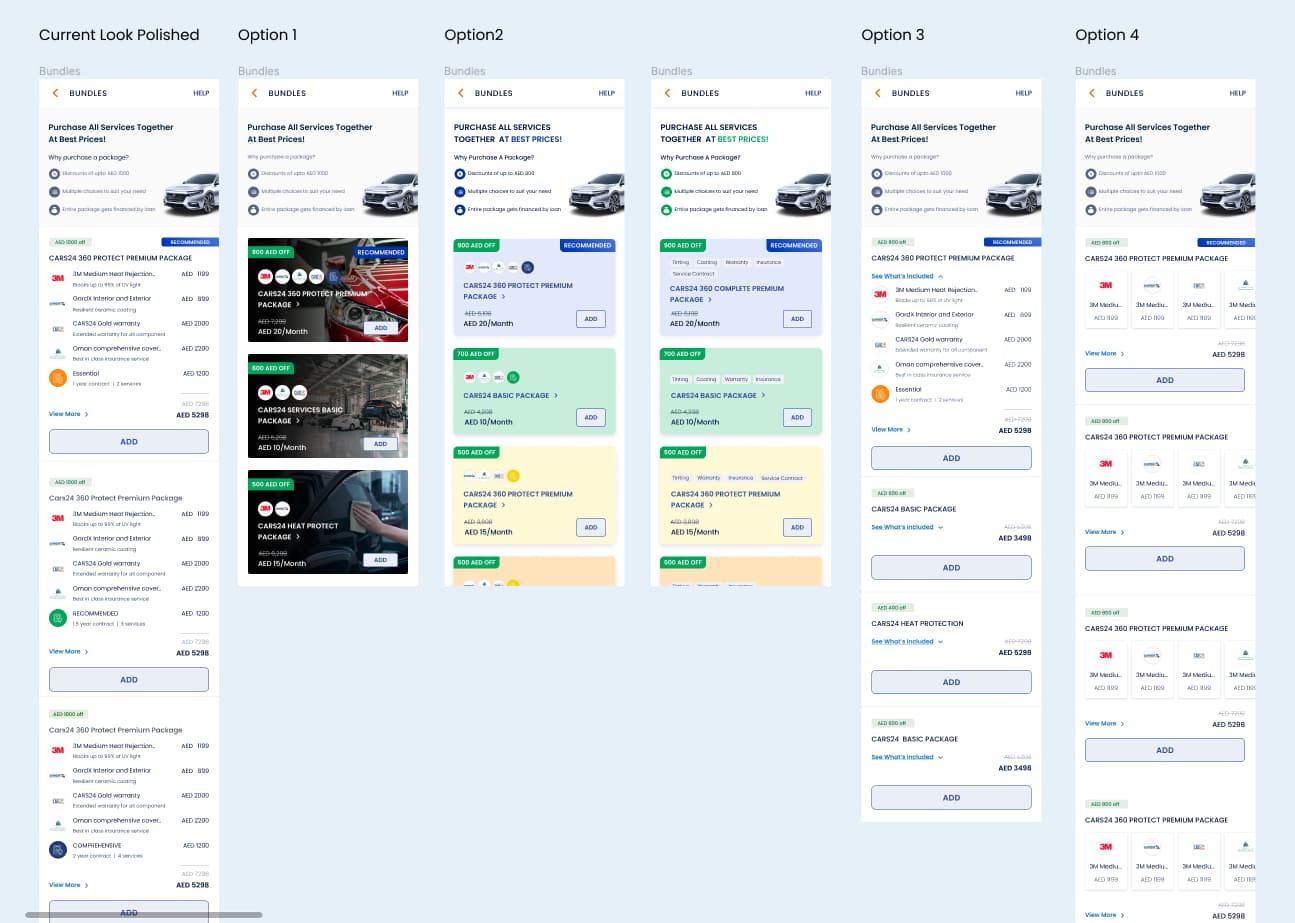Click car image in Current Look Polished frame
The image size is (1295, 923).
coord(190,194)
